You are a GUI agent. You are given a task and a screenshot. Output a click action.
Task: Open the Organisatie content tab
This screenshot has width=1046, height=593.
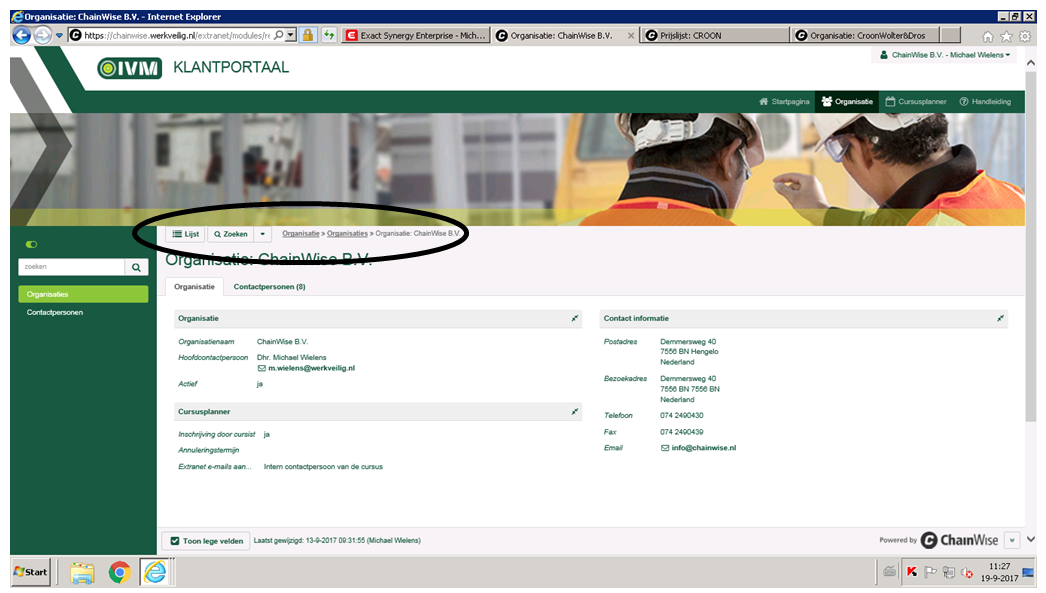194,287
